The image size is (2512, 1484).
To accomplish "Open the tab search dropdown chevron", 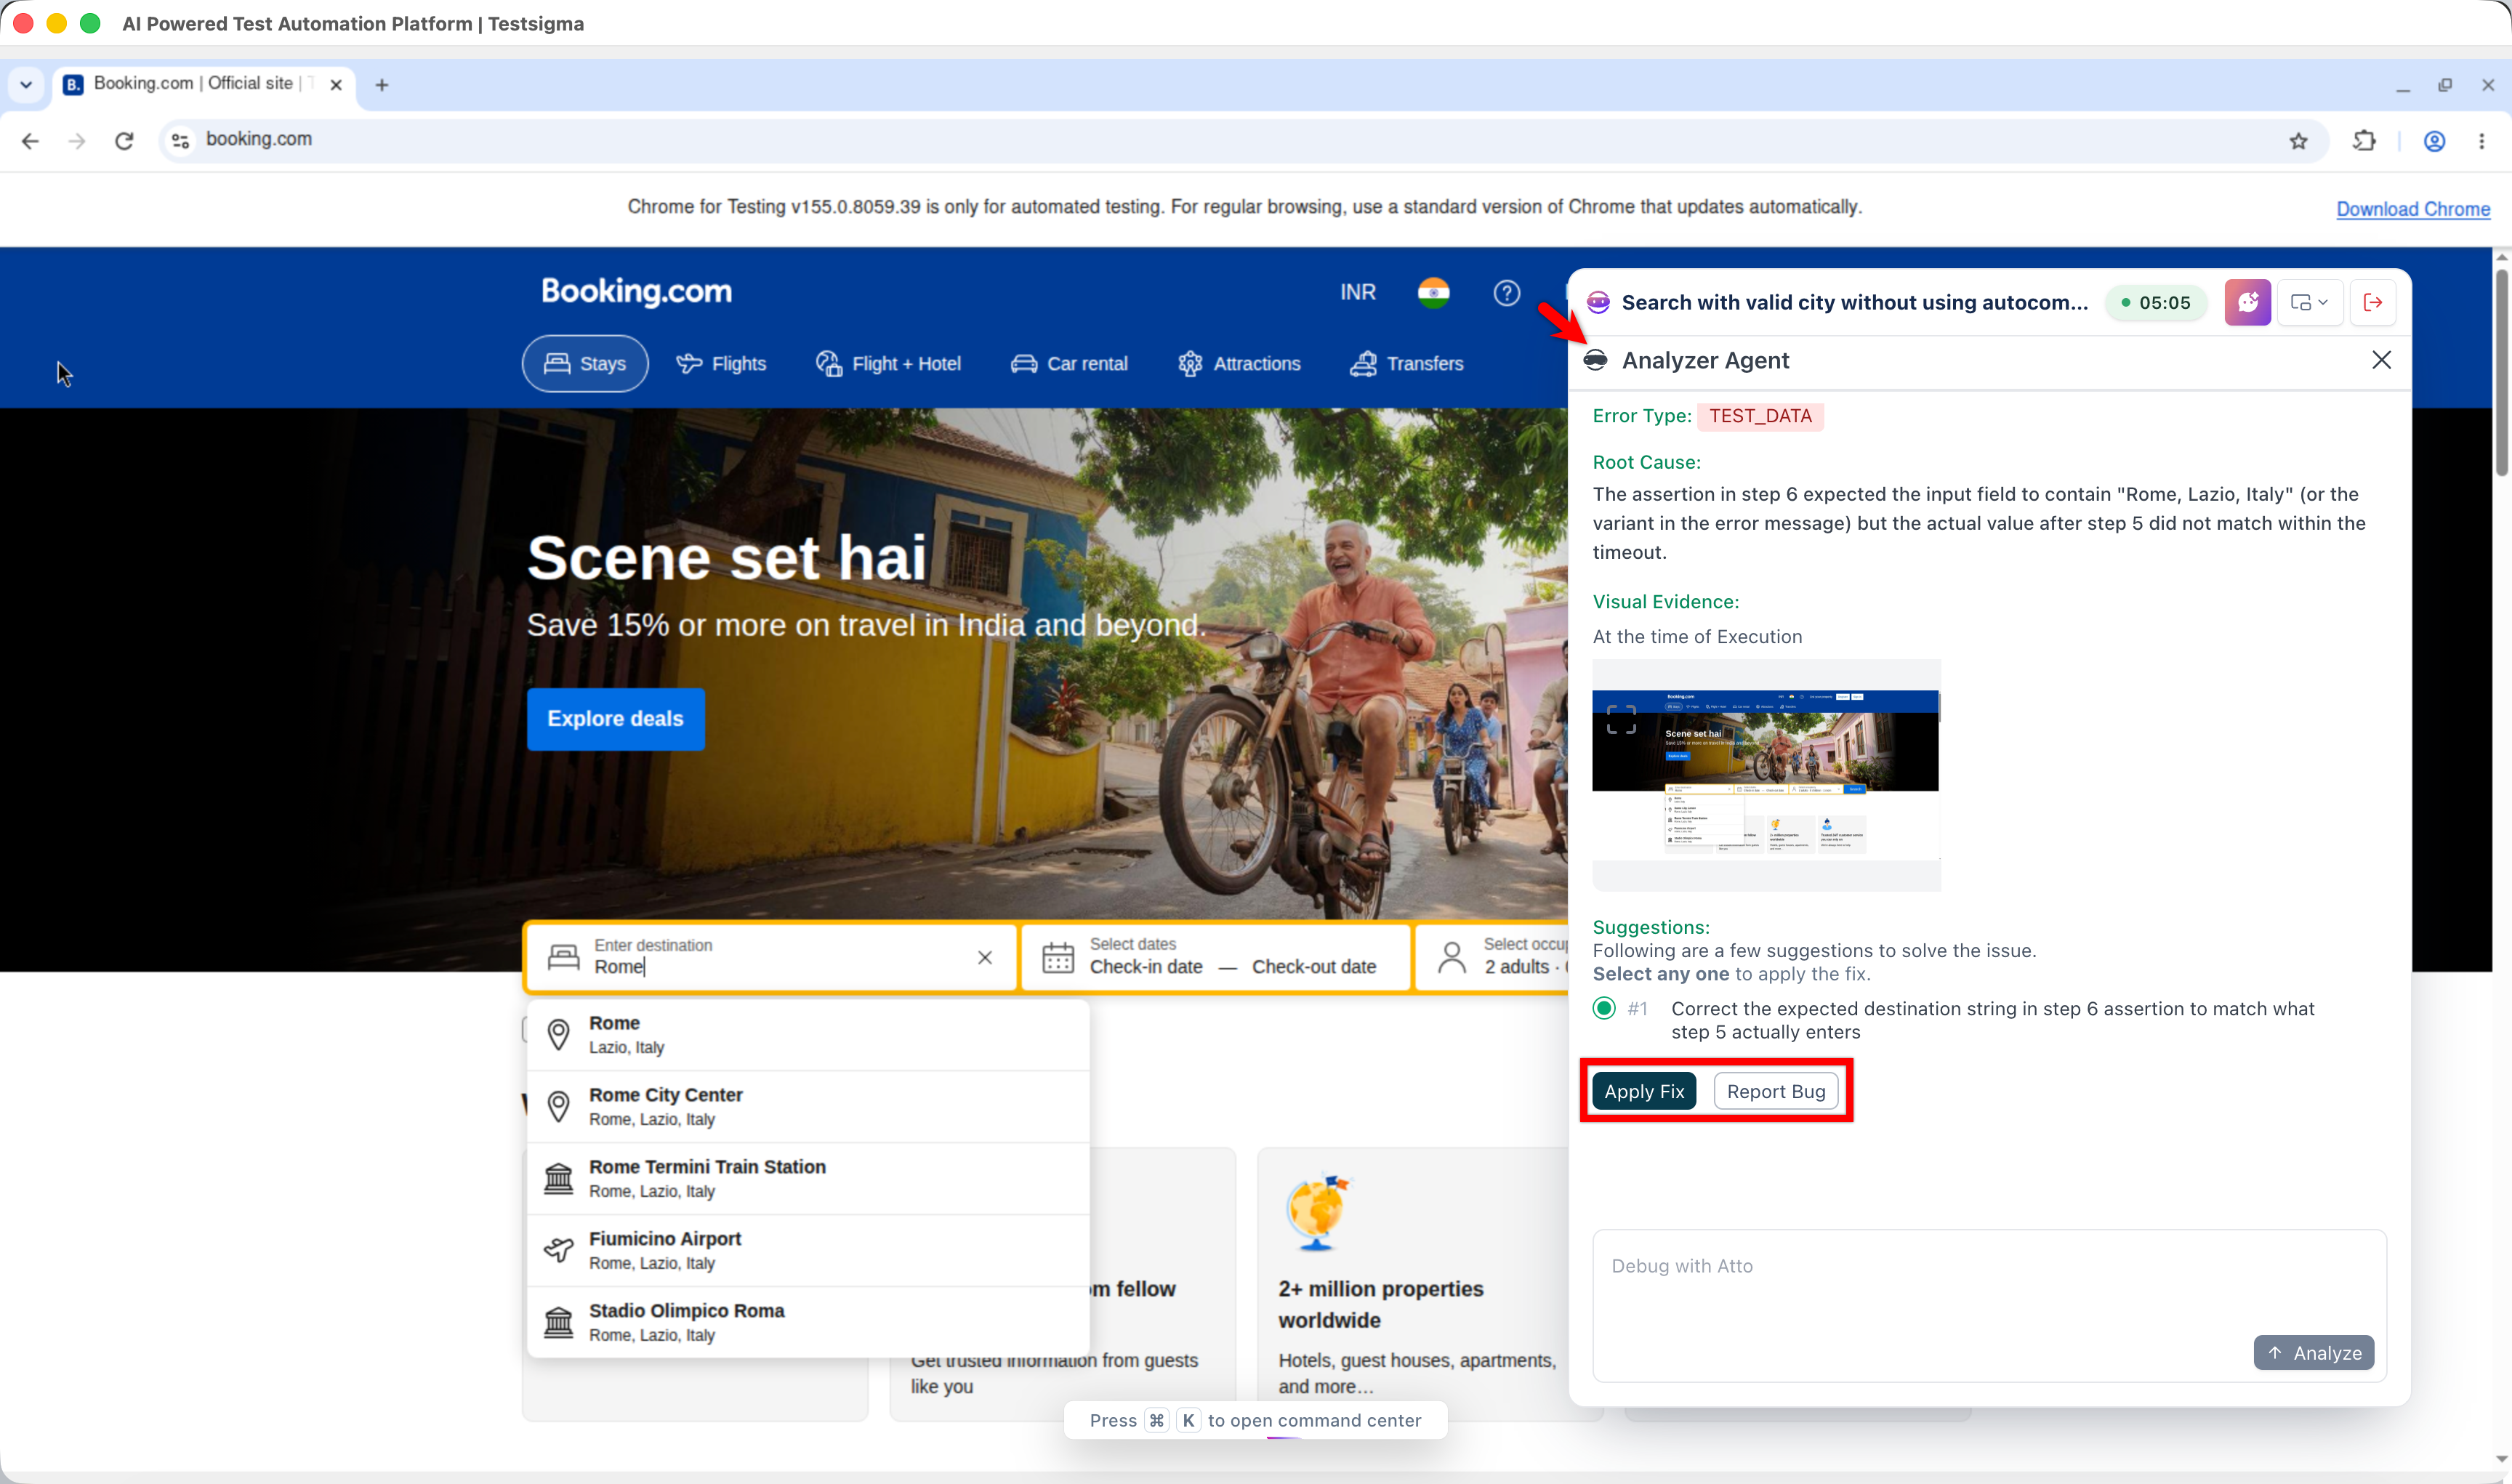I will coord(26,85).
